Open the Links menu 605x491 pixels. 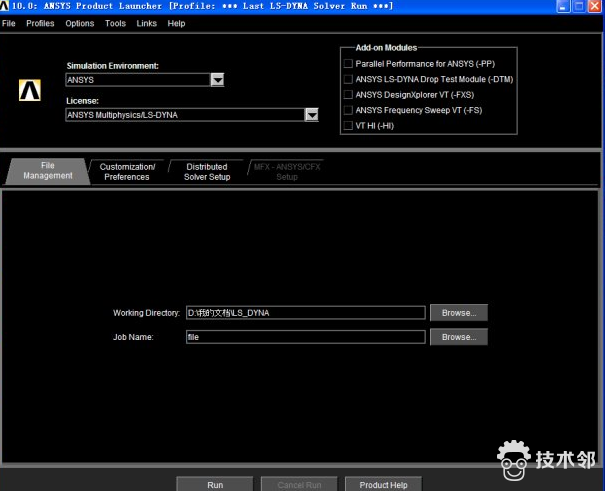coord(147,23)
